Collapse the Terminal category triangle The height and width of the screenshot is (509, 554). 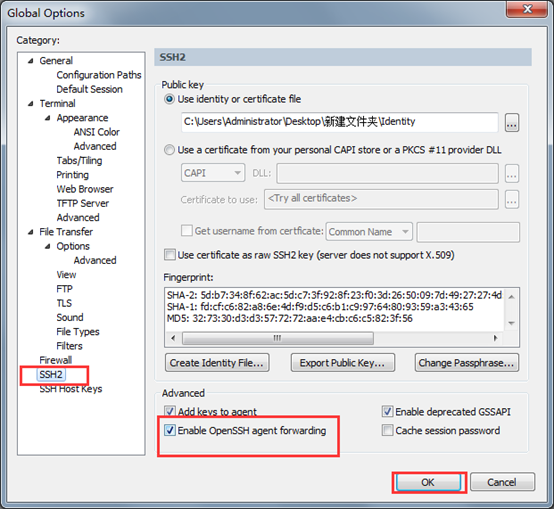(31, 104)
